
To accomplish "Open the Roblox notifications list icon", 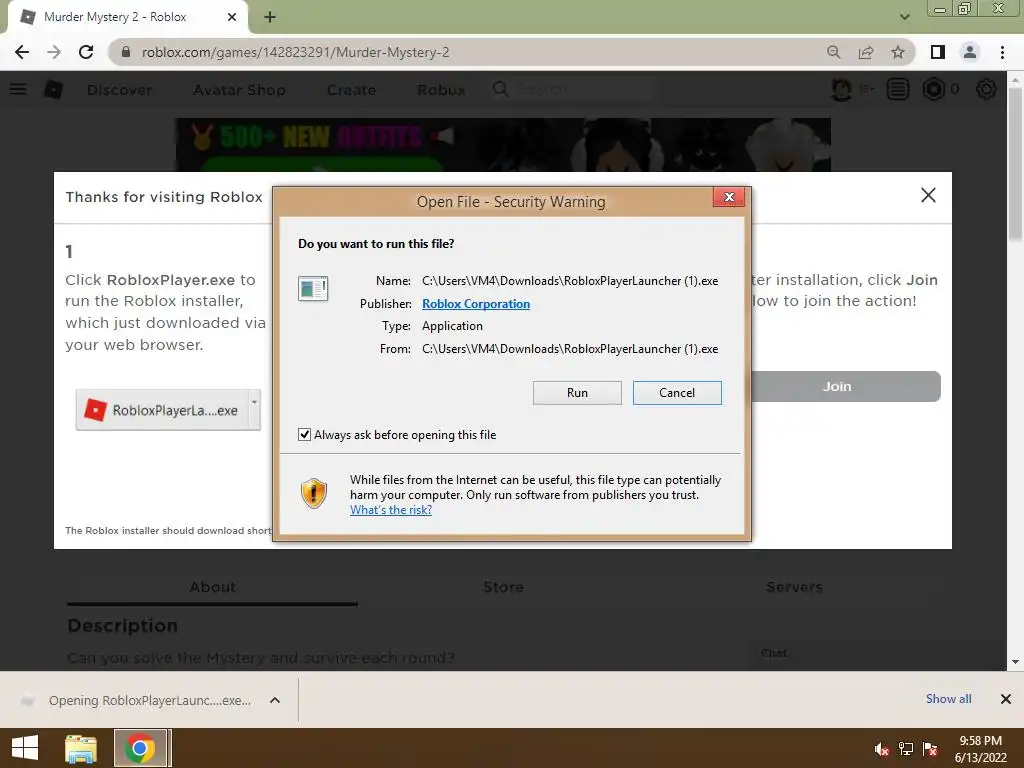I will (x=898, y=89).
